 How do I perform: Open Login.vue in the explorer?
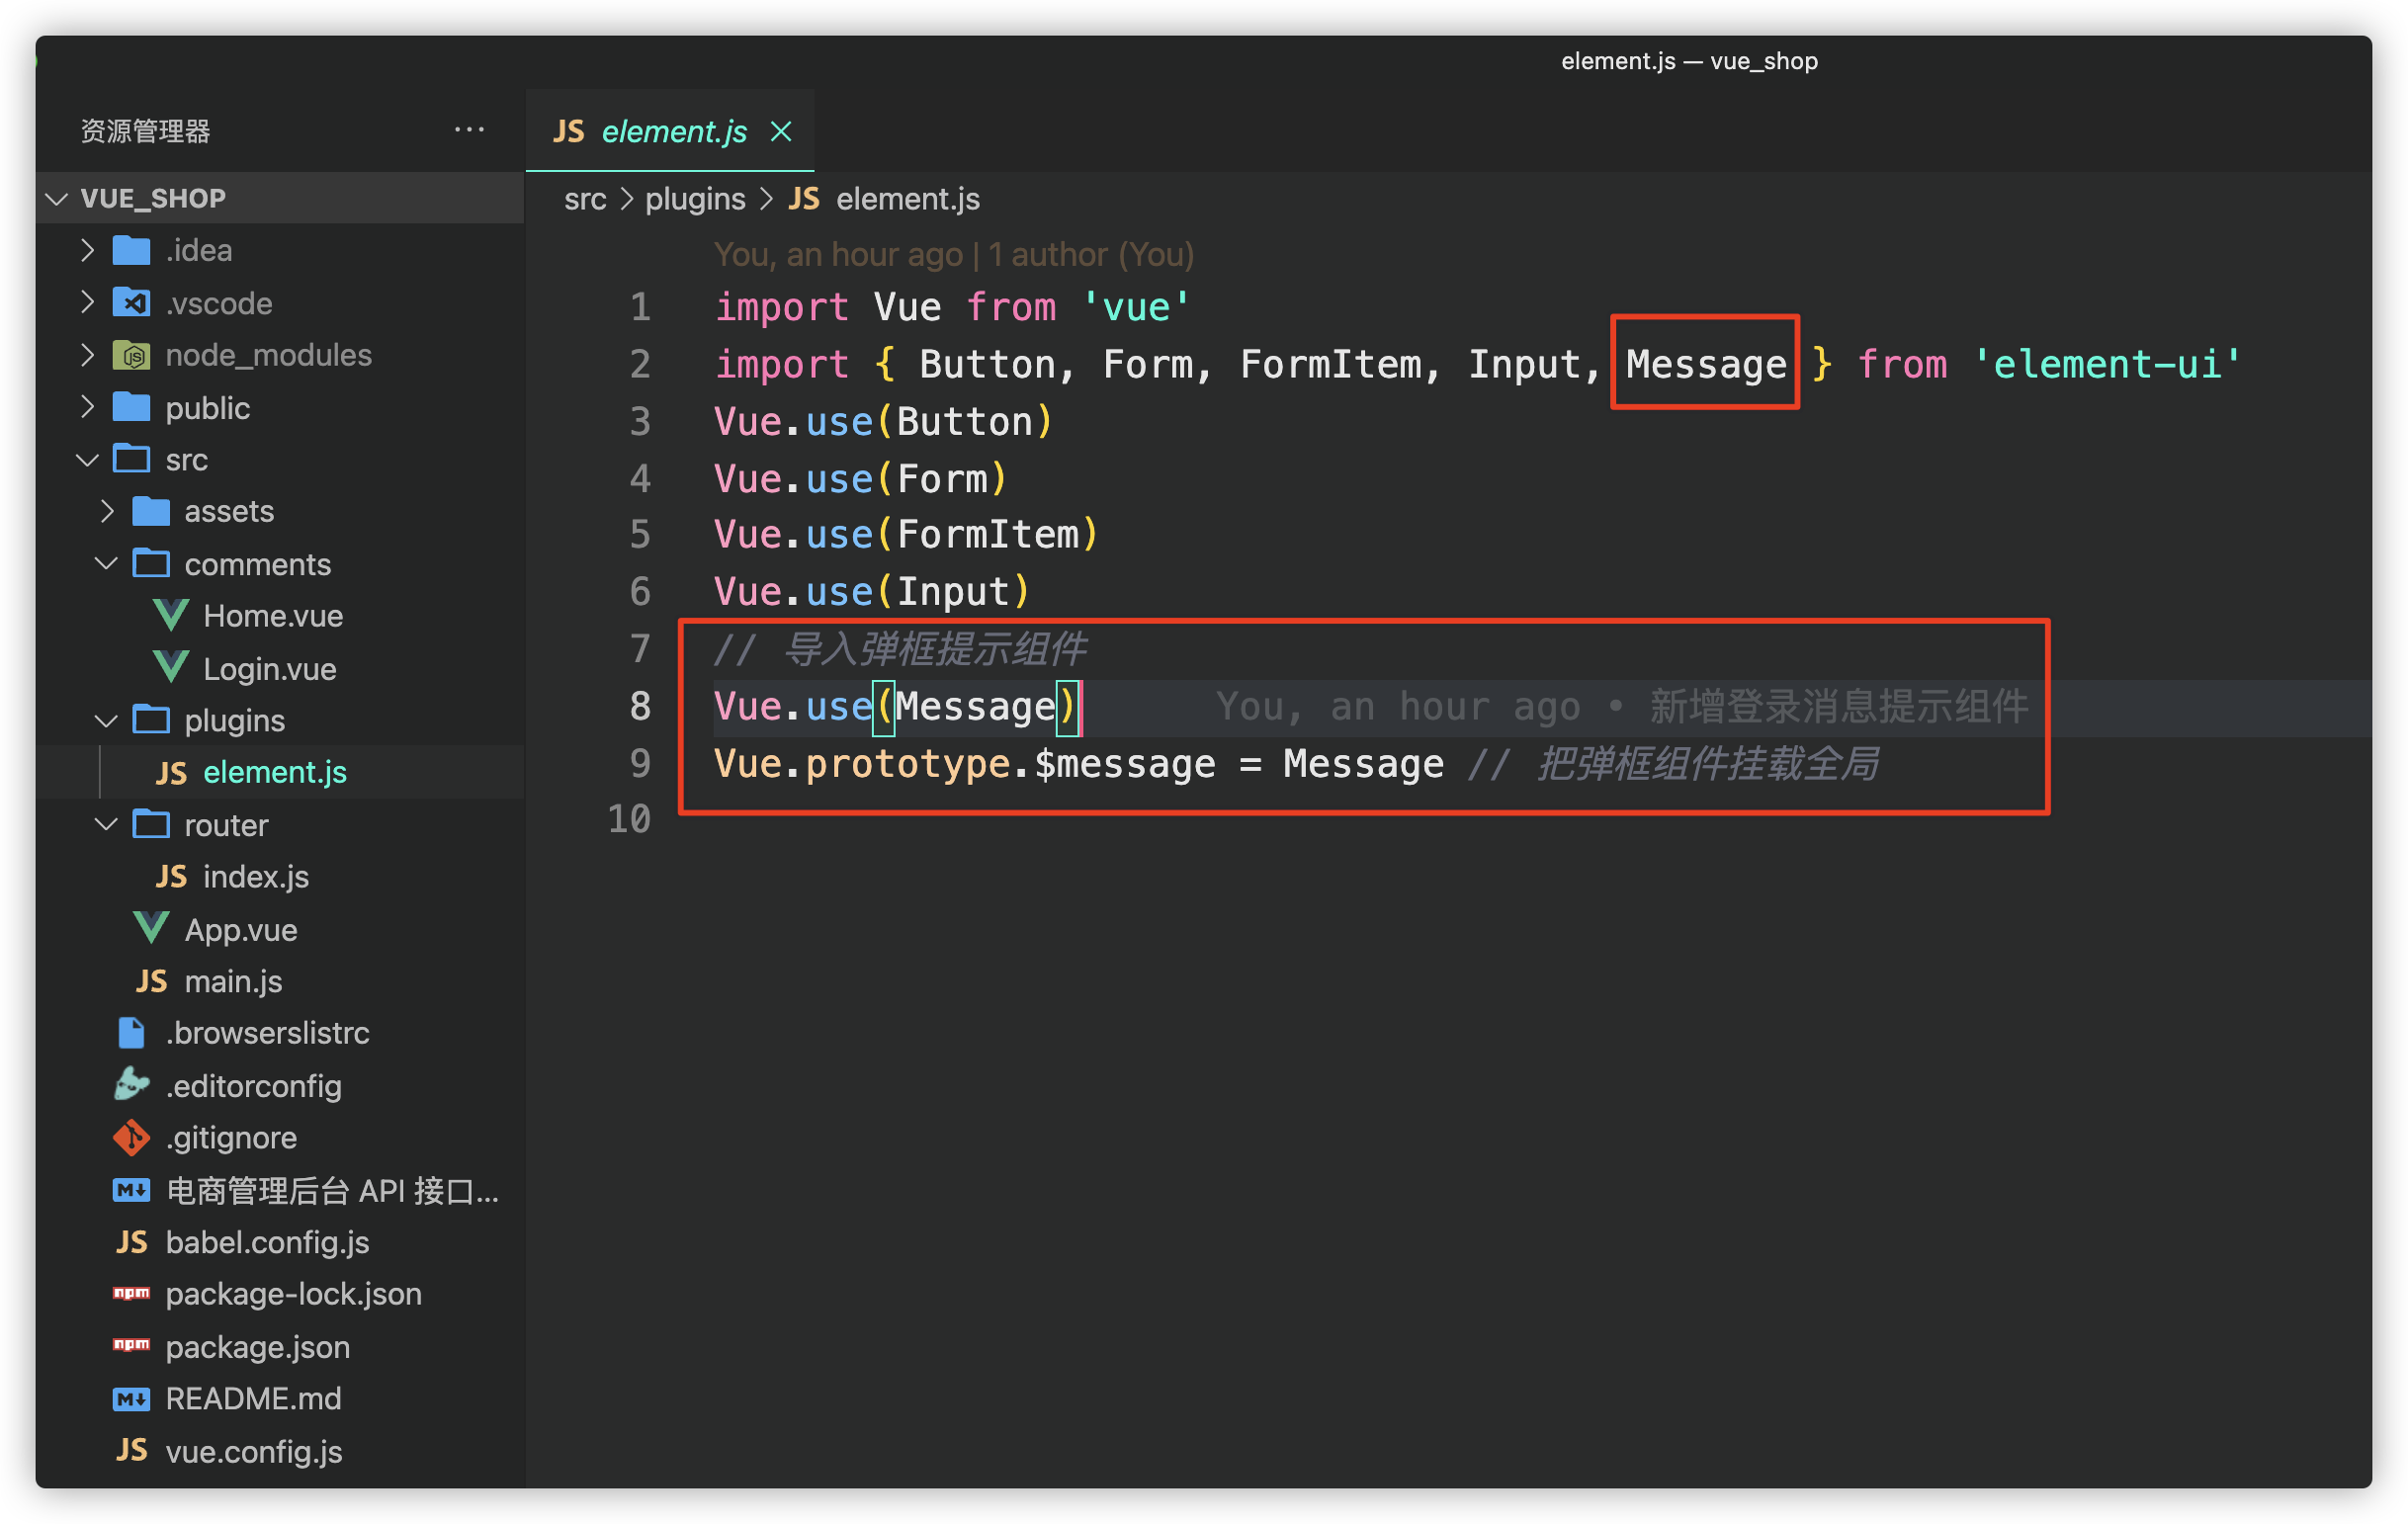point(280,668)
